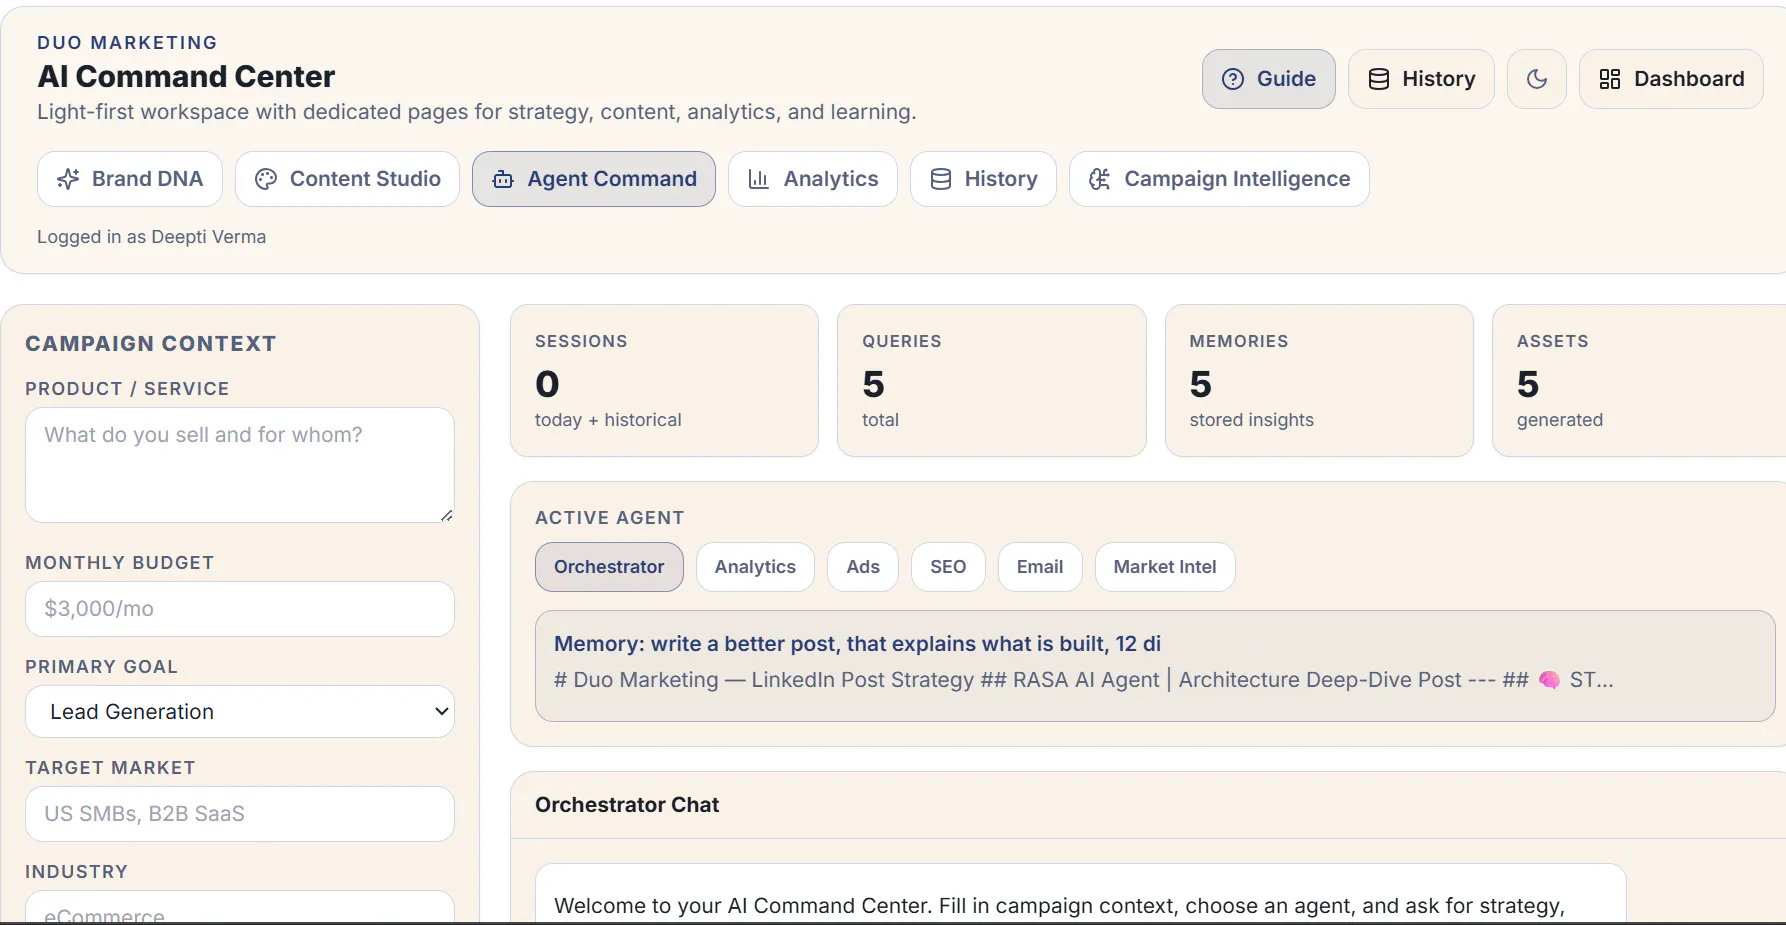The width and height of the screenshot is (1786, 925).
Task: Toggle dark mode with the moon icon
Action: pyautogui.click(x=1537, y=79)
